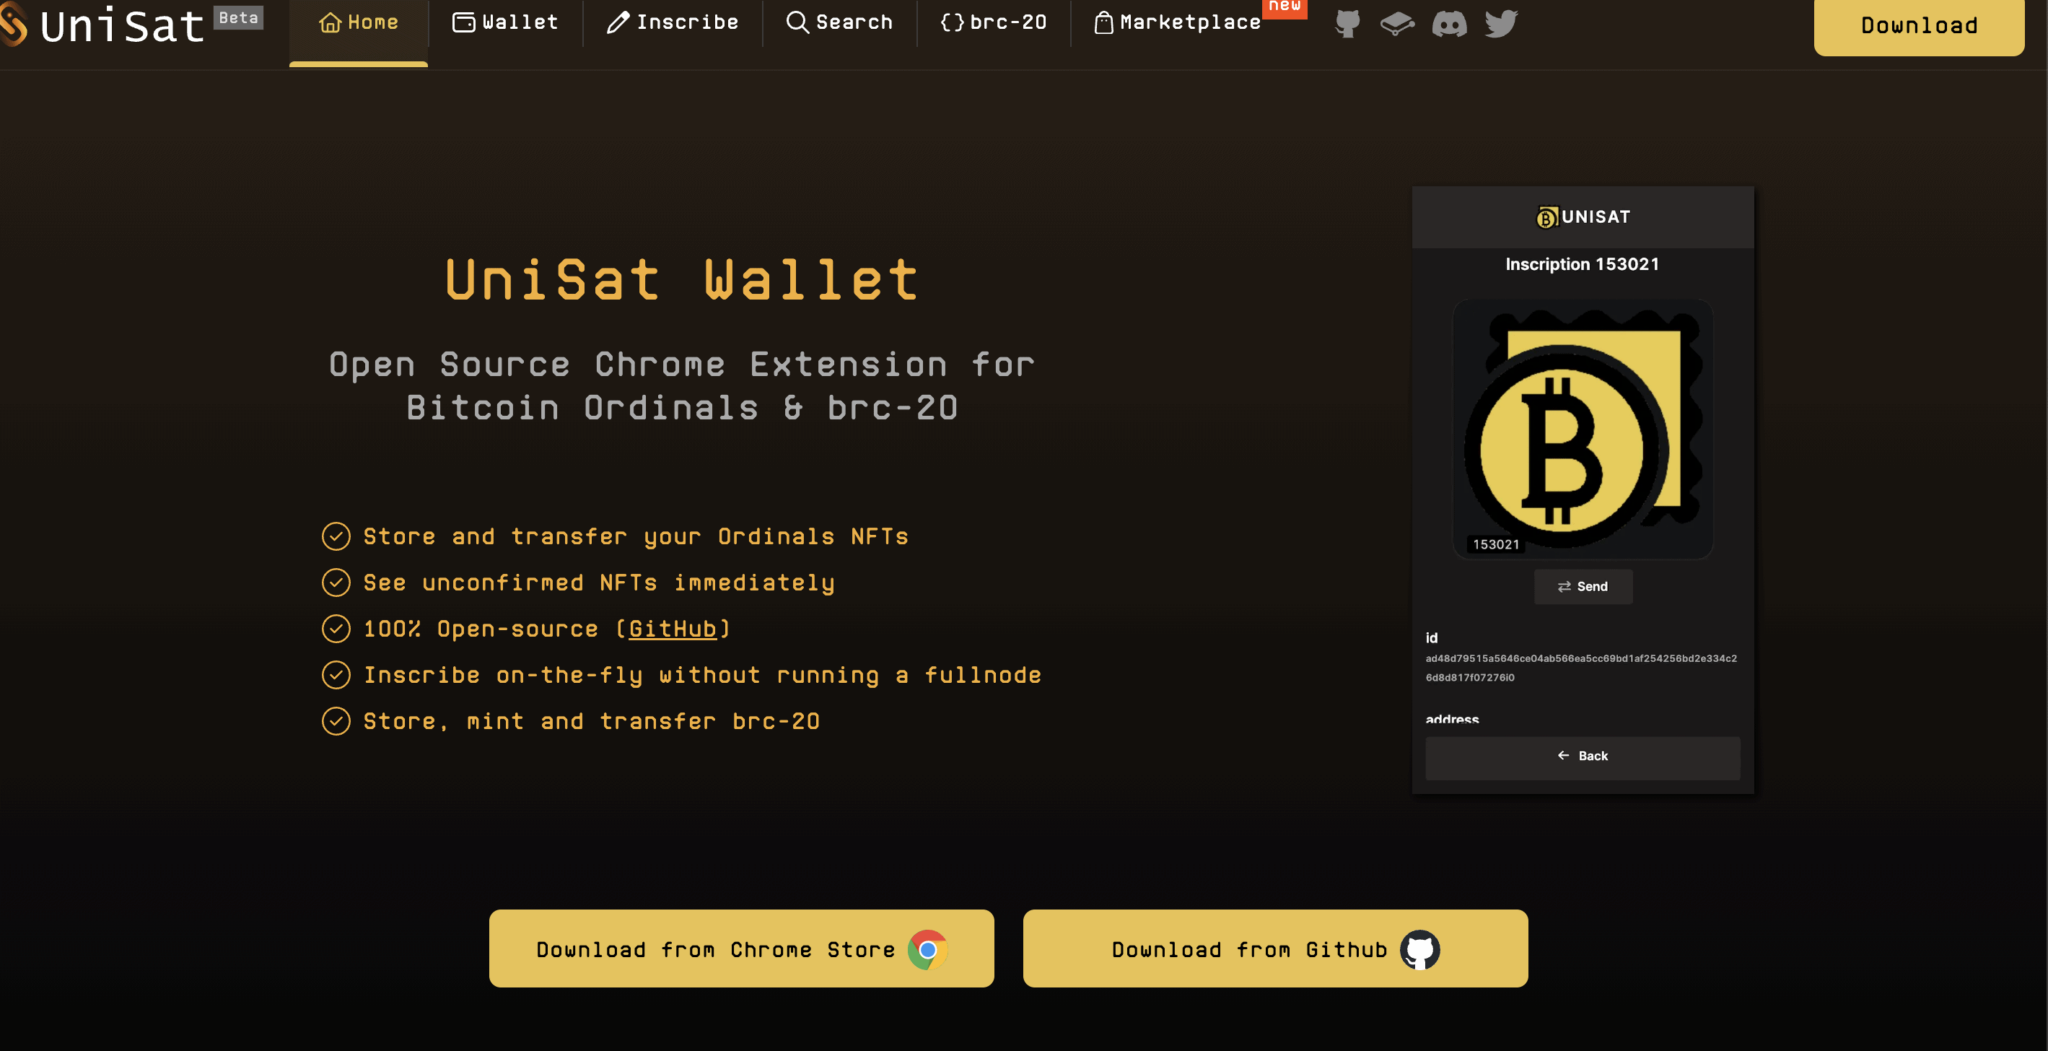Image resolution: width=2048 pixels, height=1051 pixels.
Task: Click the checkmark beside 'Inscribe on-the-fly'
Action: 336,675
